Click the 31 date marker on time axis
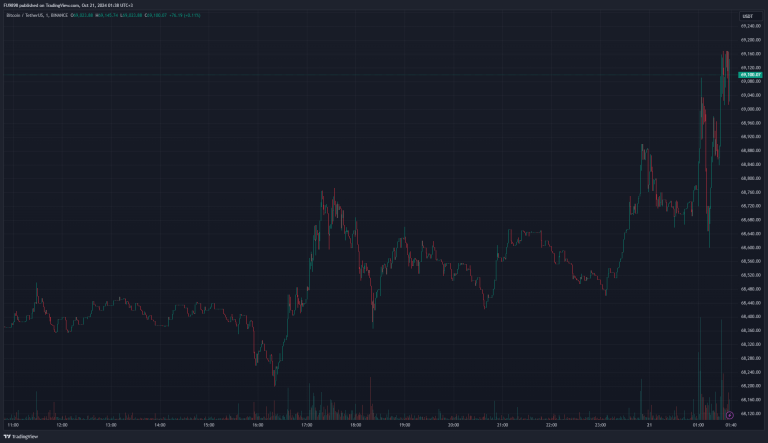Screen dimensions: 768x443 coord(649,425)
